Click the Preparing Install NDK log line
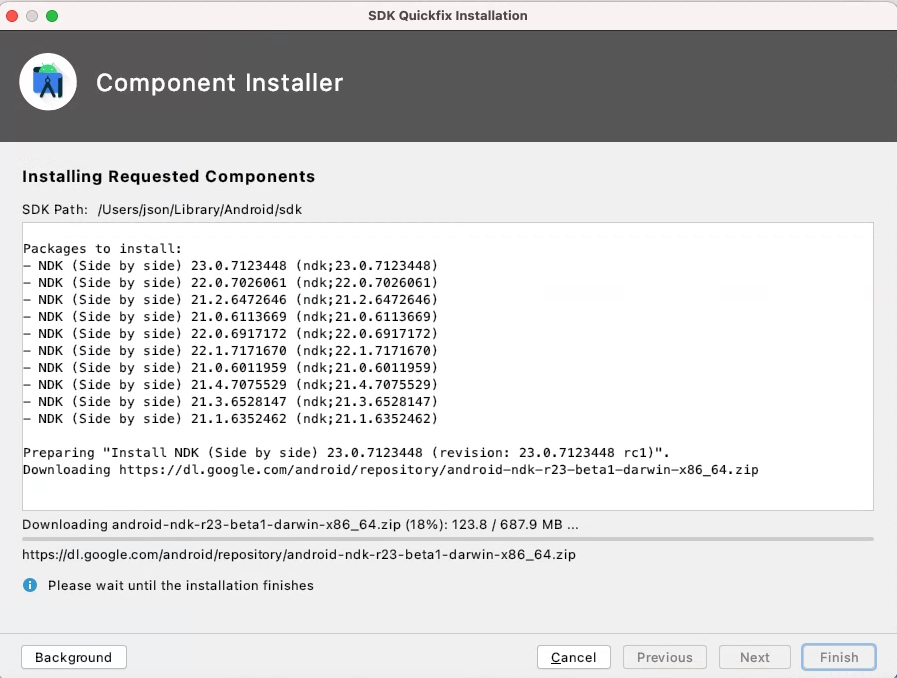 pyautogui.click(x=346, y=453)
